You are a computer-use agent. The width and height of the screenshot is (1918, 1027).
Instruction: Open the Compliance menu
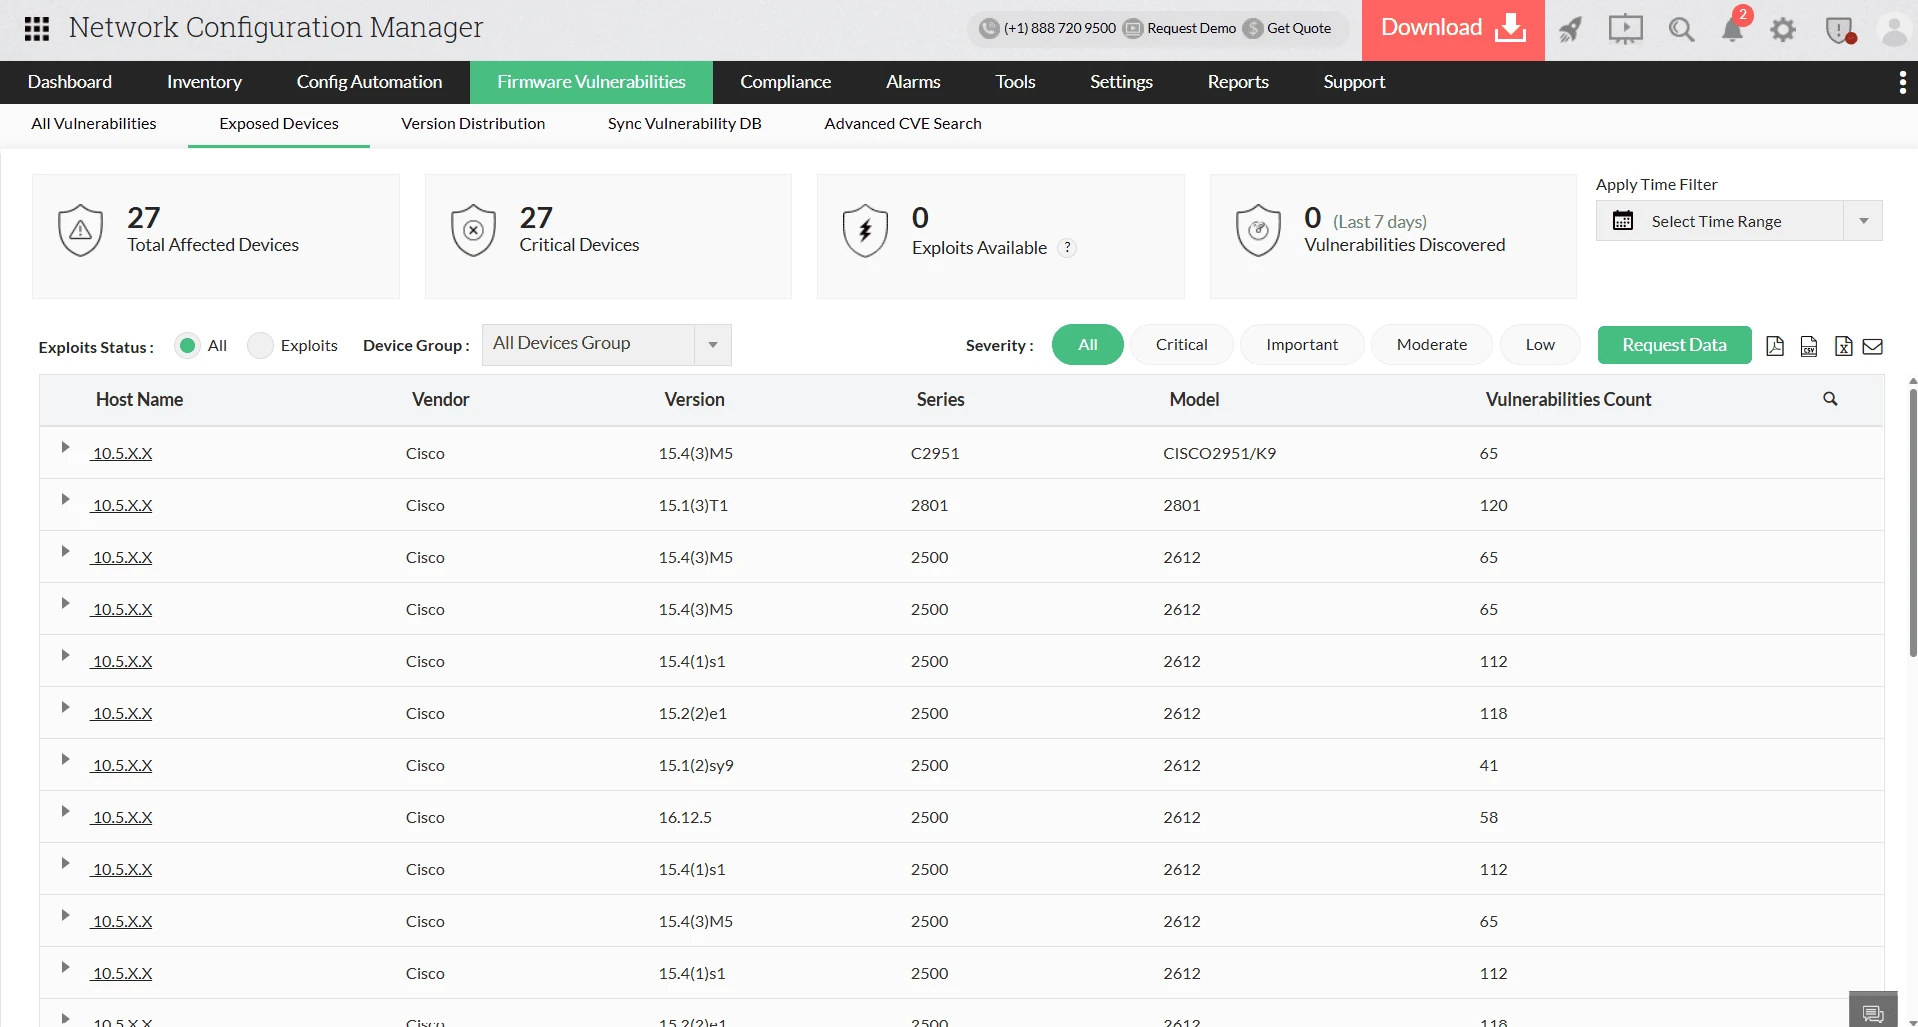tap(785, 82)
